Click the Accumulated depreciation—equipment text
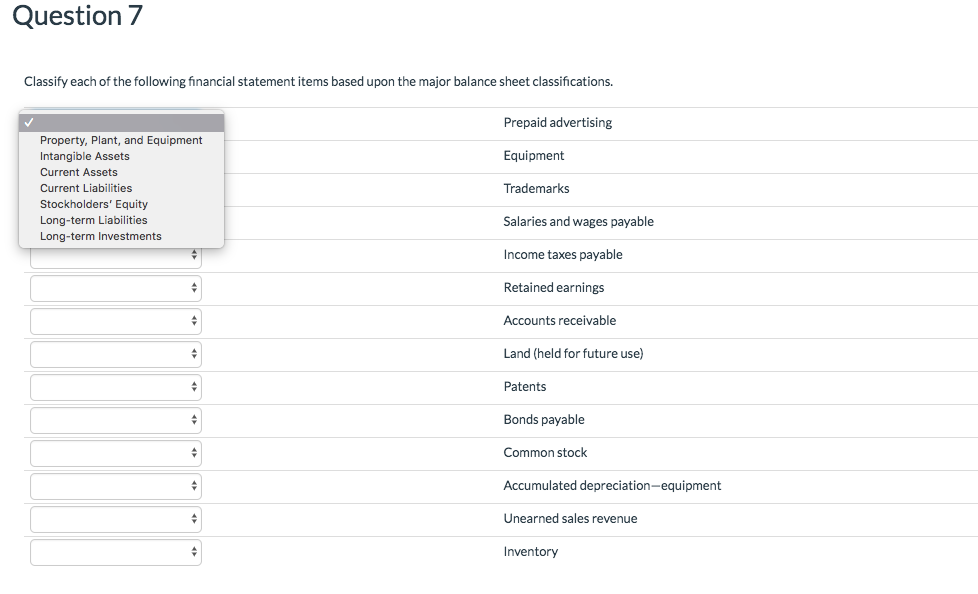This screenshot has width=978, height=594. pyautogui.click(x=612, y=486)
